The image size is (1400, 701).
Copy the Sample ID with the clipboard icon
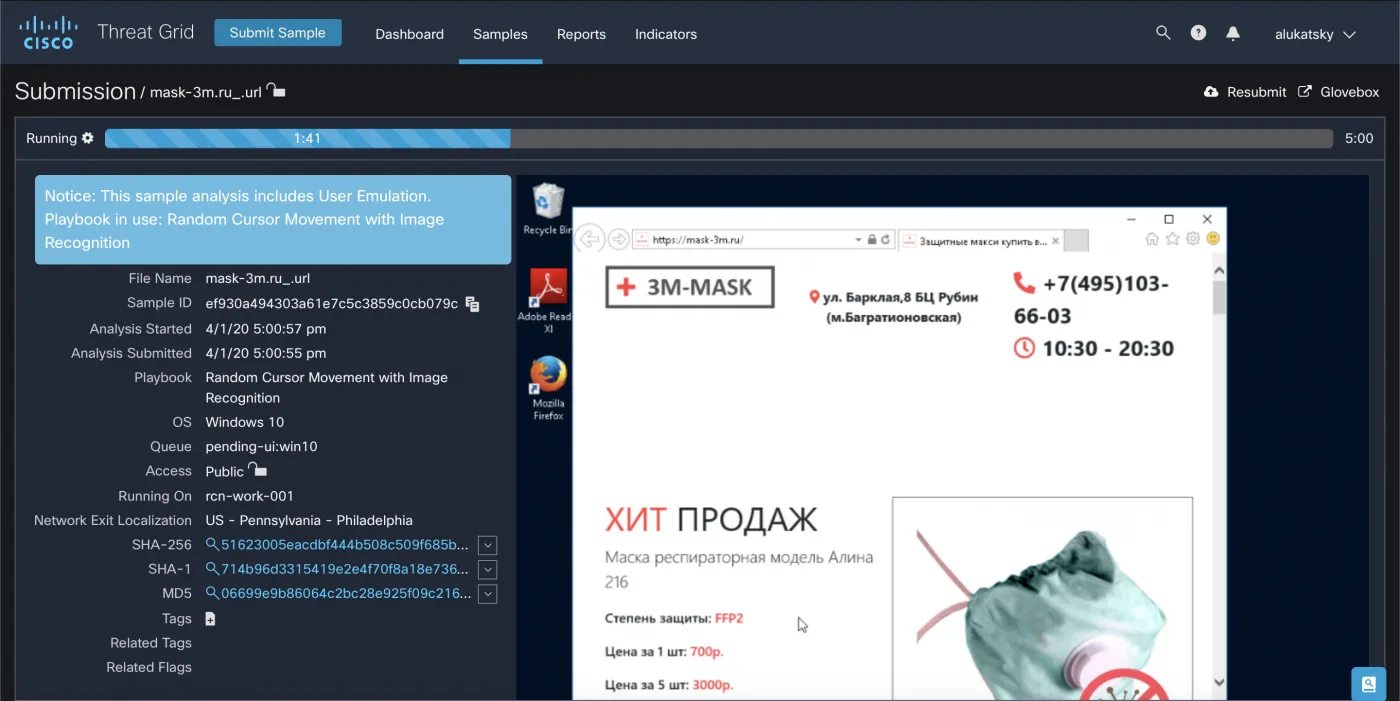[x=473, y=304]
